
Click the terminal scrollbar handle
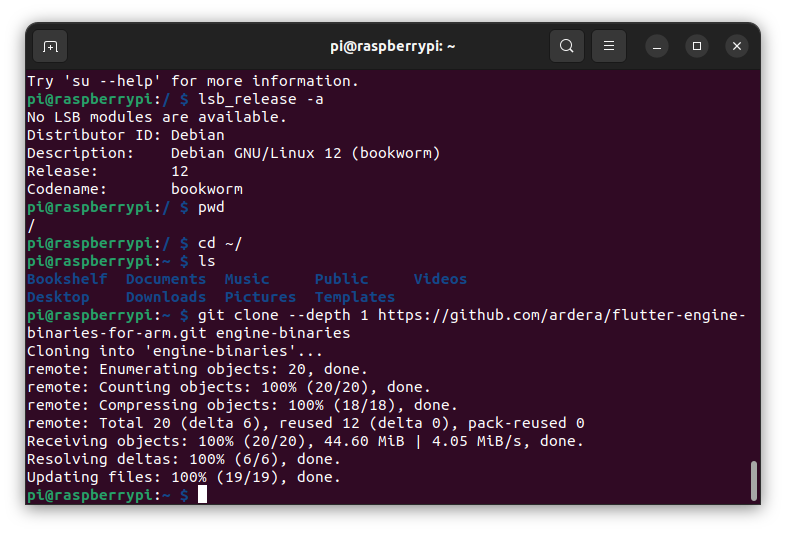point(753,480)
